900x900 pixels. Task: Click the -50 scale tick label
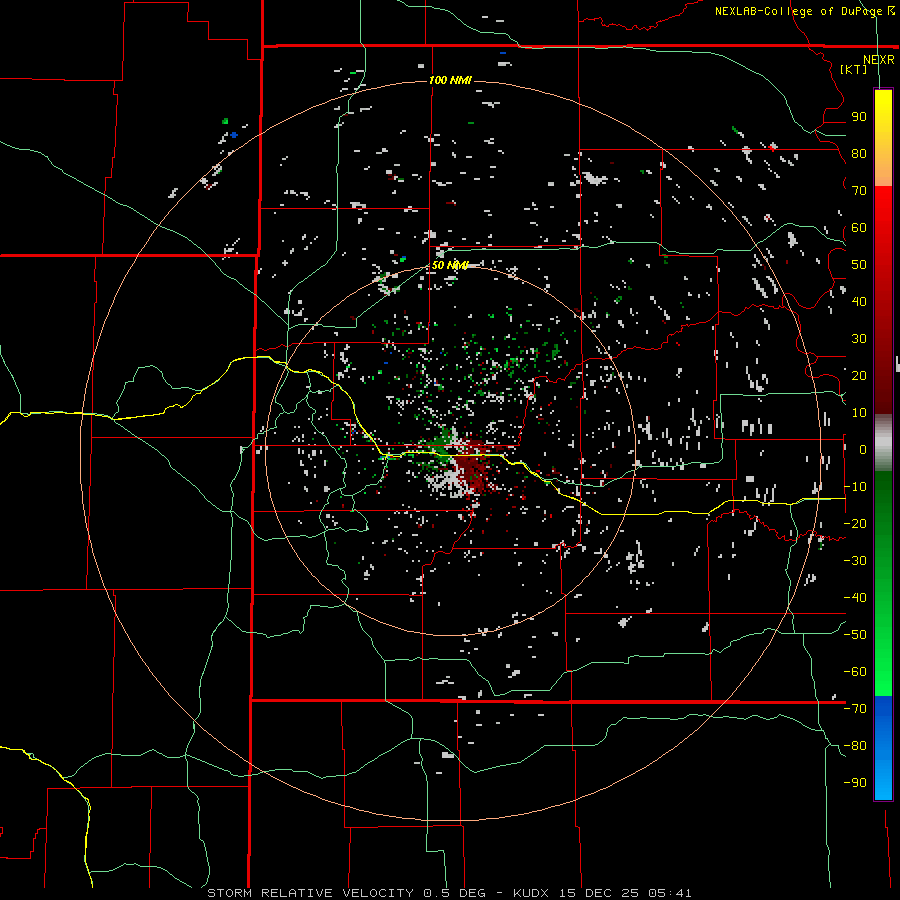tap(855, 635)
